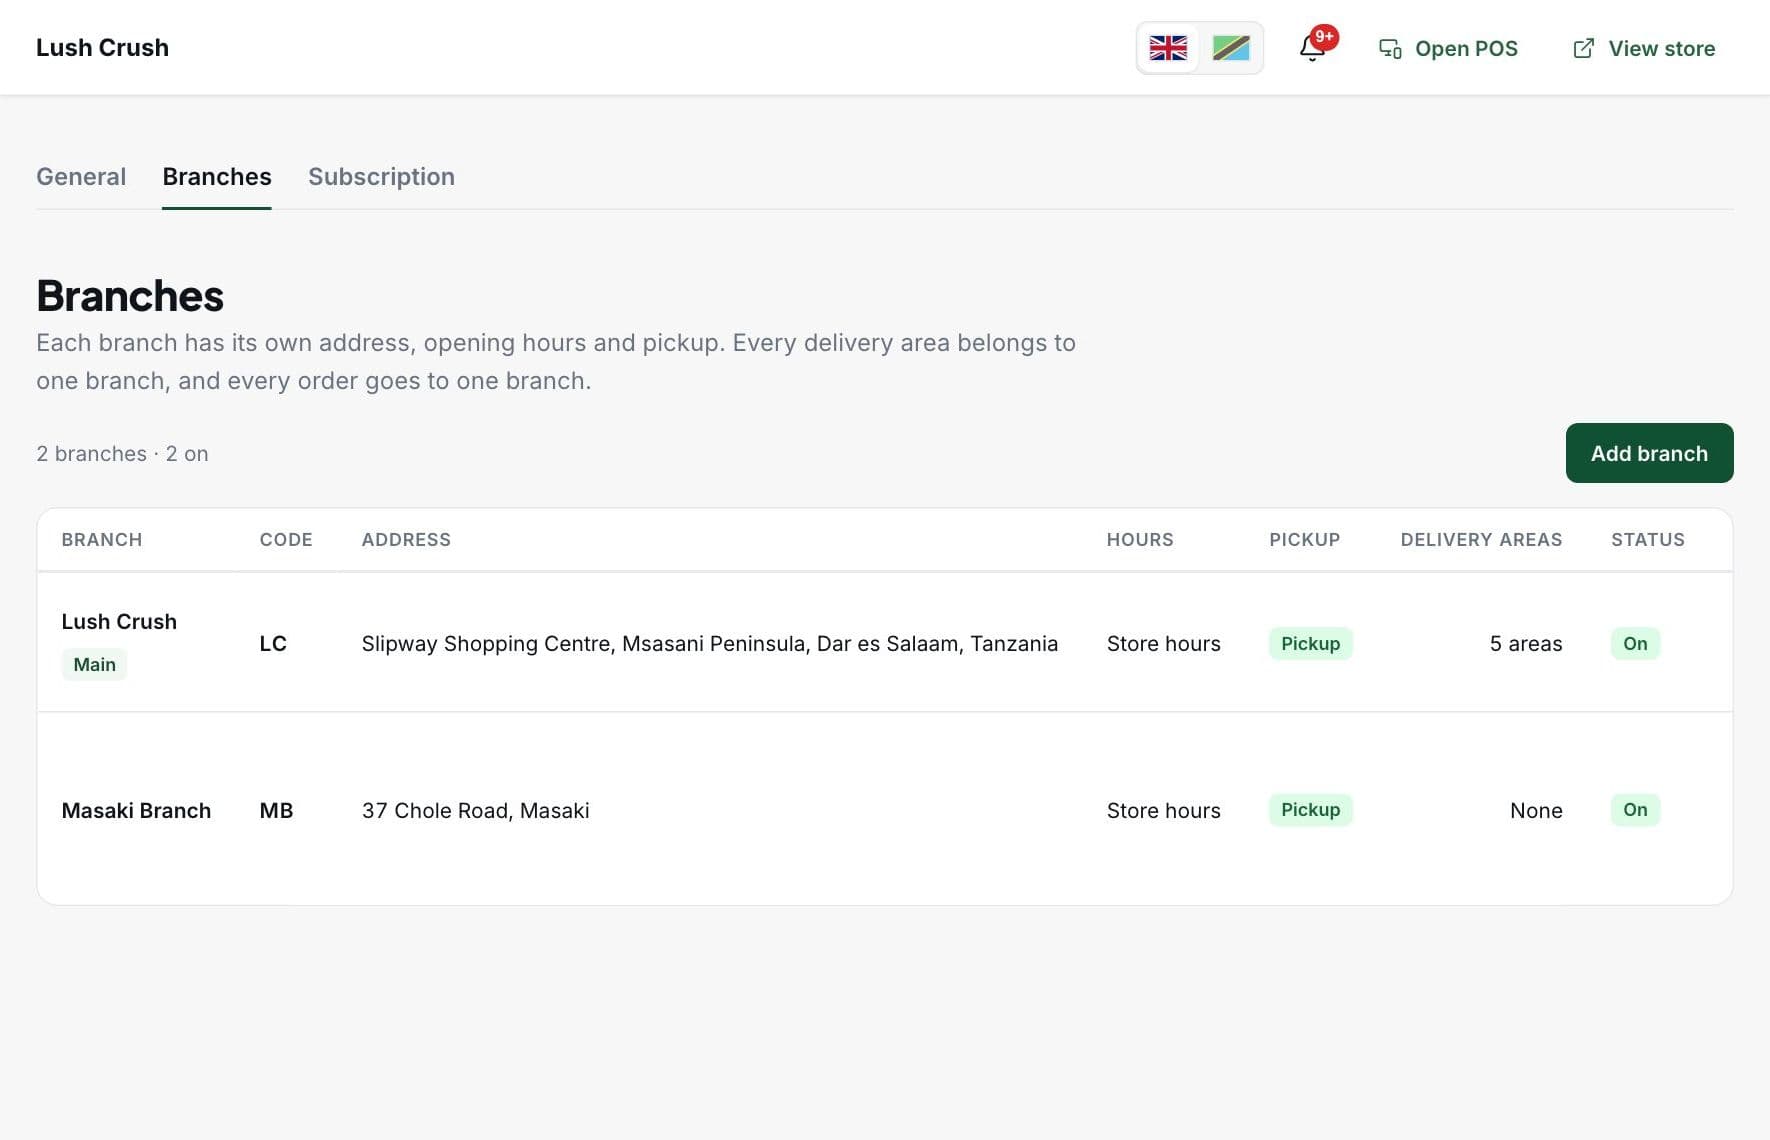Click the 2 branches · 2 on summary

122,454
